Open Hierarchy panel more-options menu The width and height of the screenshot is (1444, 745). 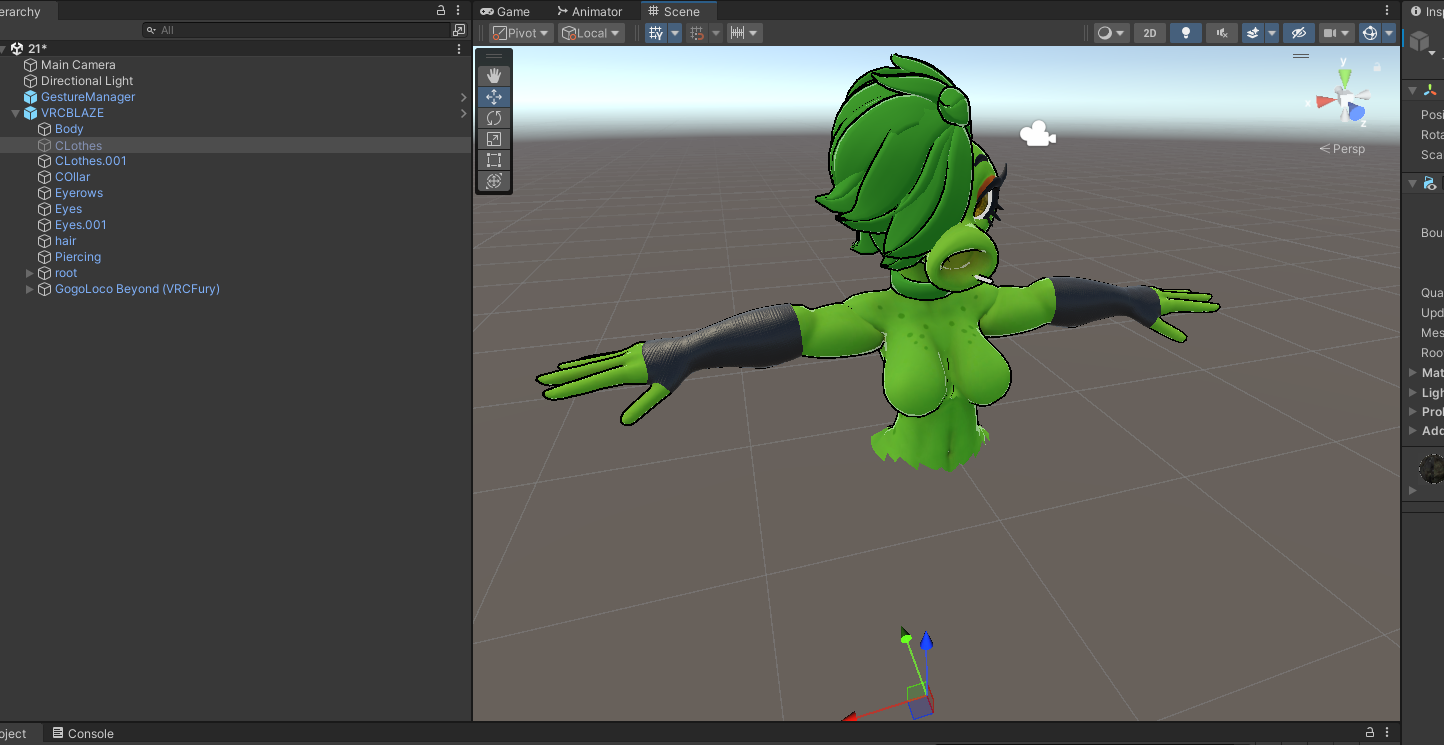tap(459, 10)
